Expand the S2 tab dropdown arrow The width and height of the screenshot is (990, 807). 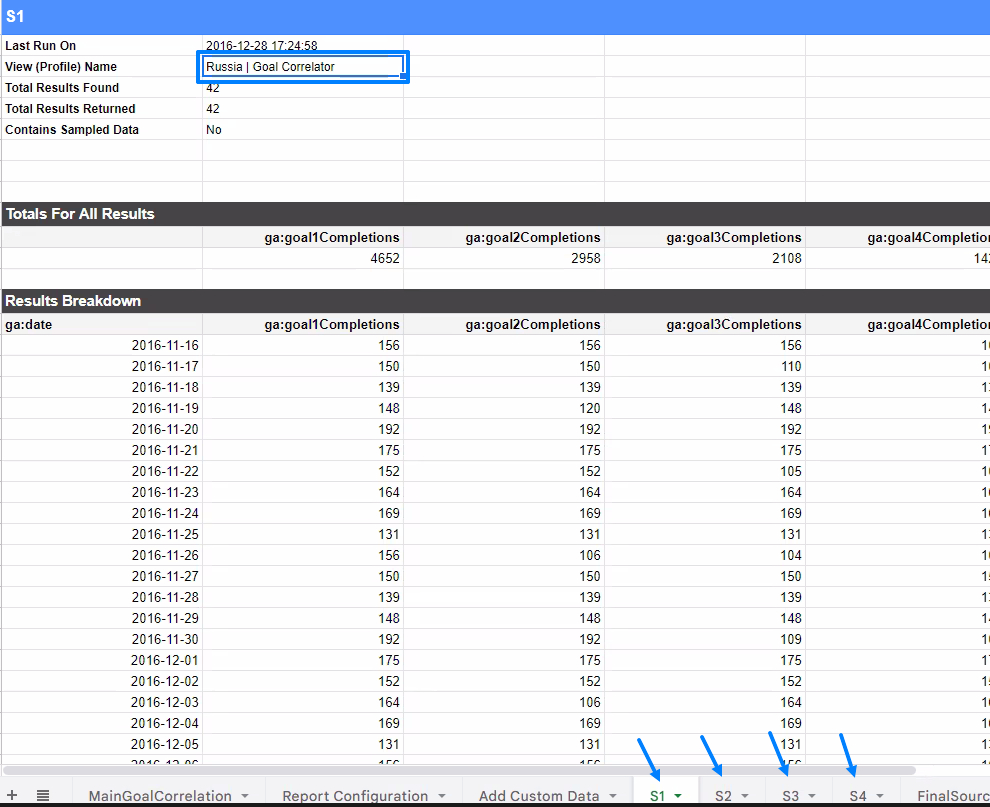coord(745,796)
